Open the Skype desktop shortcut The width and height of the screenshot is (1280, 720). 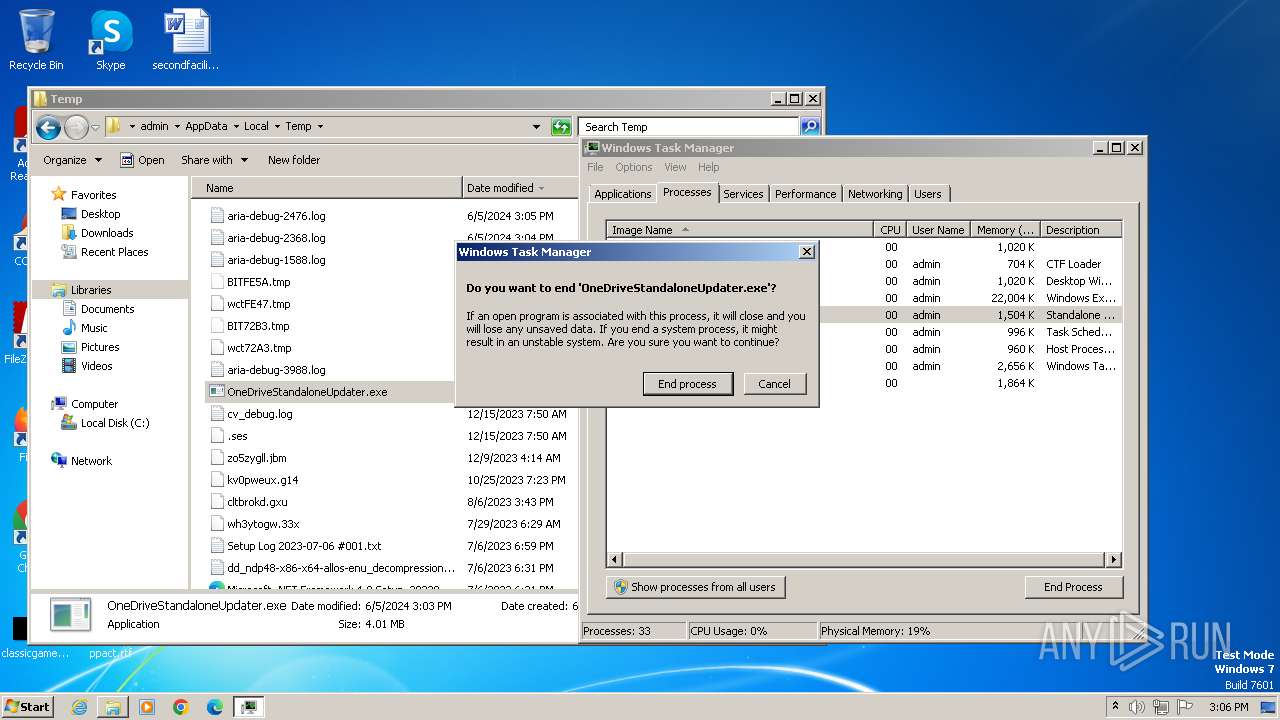[110, 40]
